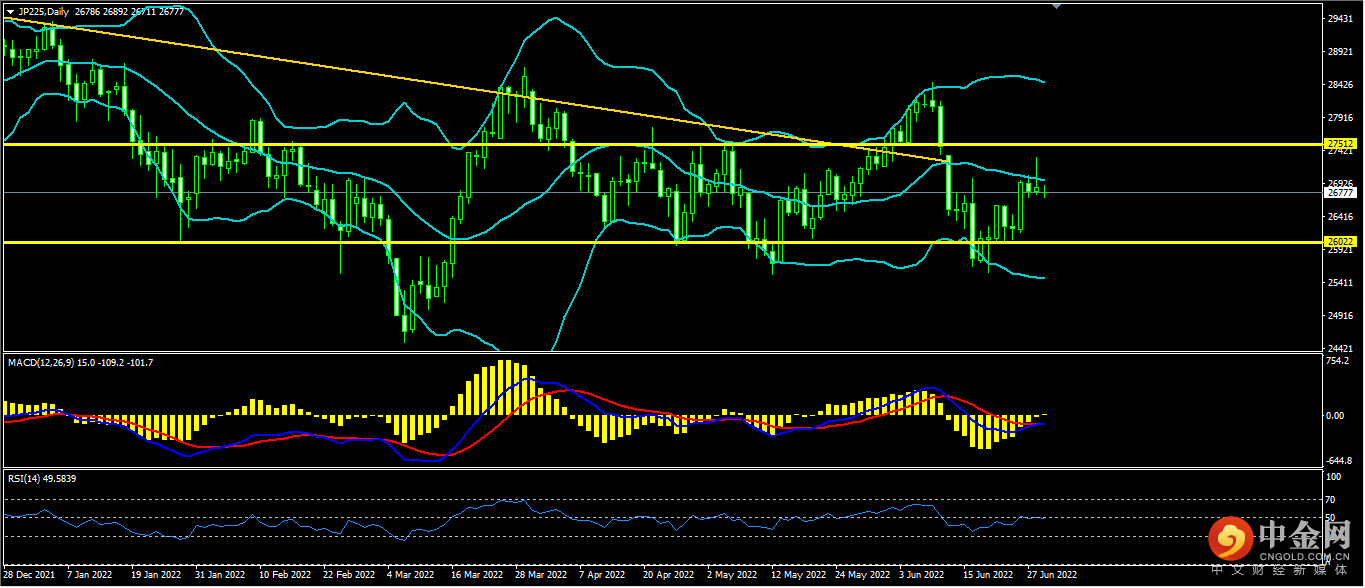
Task: Click the 24916 price scale value
Action: 1338,316
